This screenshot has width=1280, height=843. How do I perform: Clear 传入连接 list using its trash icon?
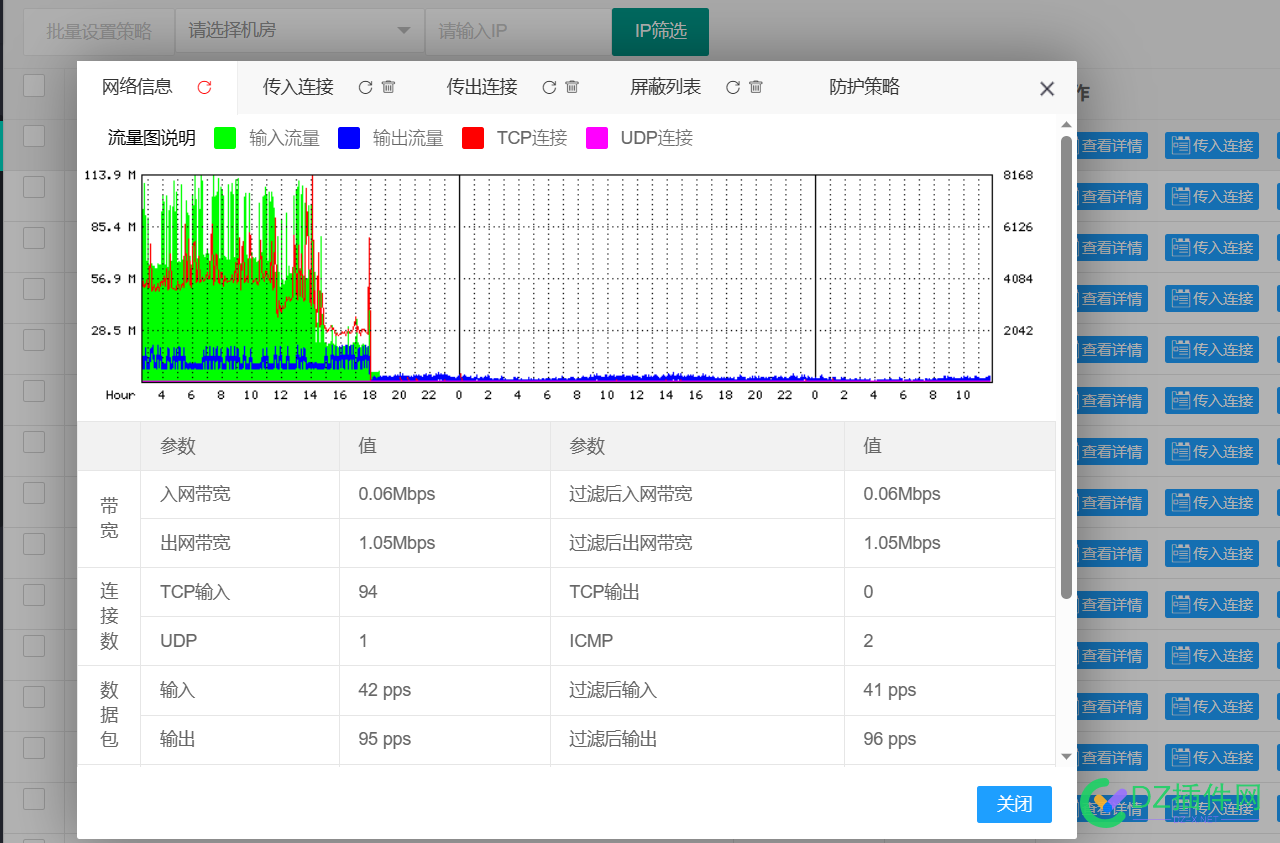click(389, 87)
